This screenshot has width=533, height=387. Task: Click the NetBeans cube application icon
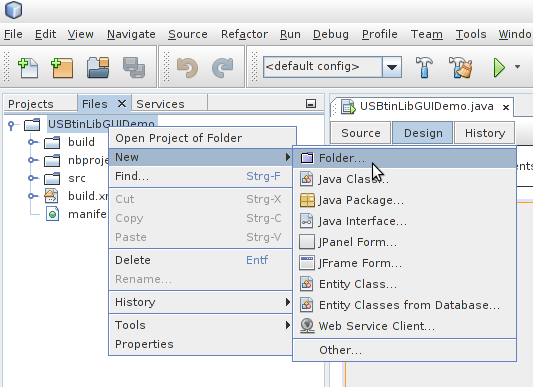13,10
